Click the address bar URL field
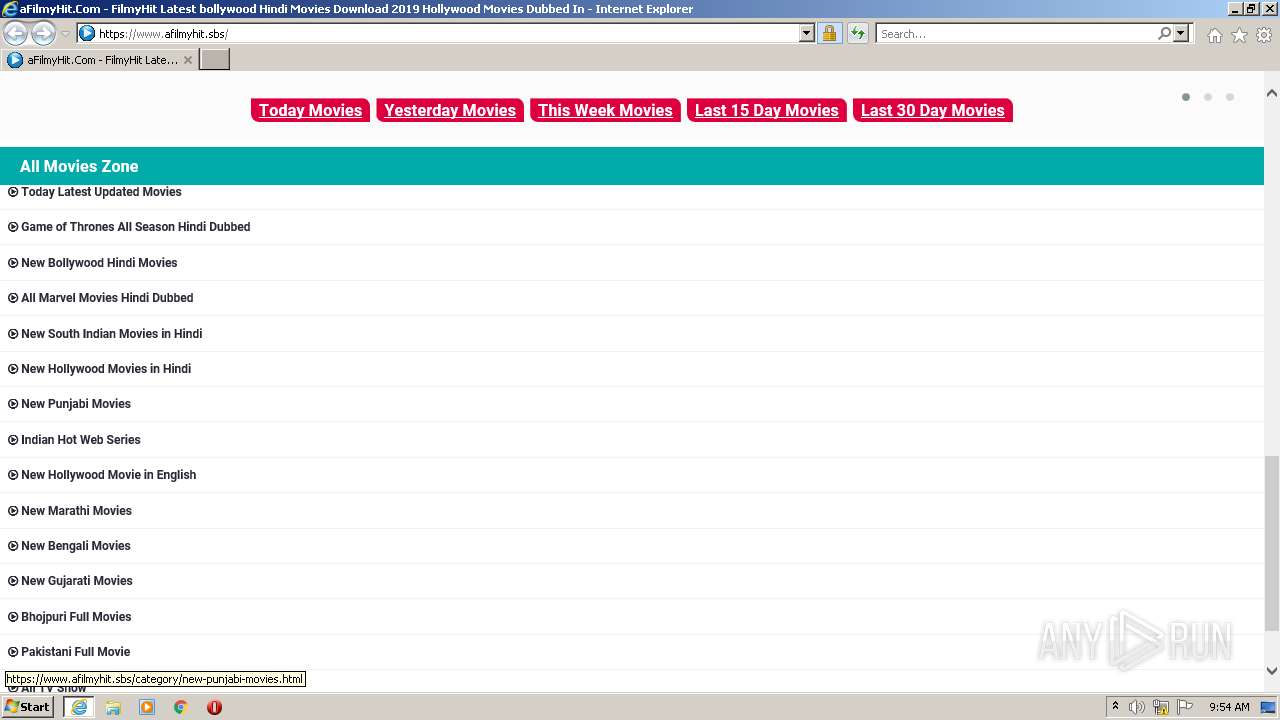 pos(445,33)
